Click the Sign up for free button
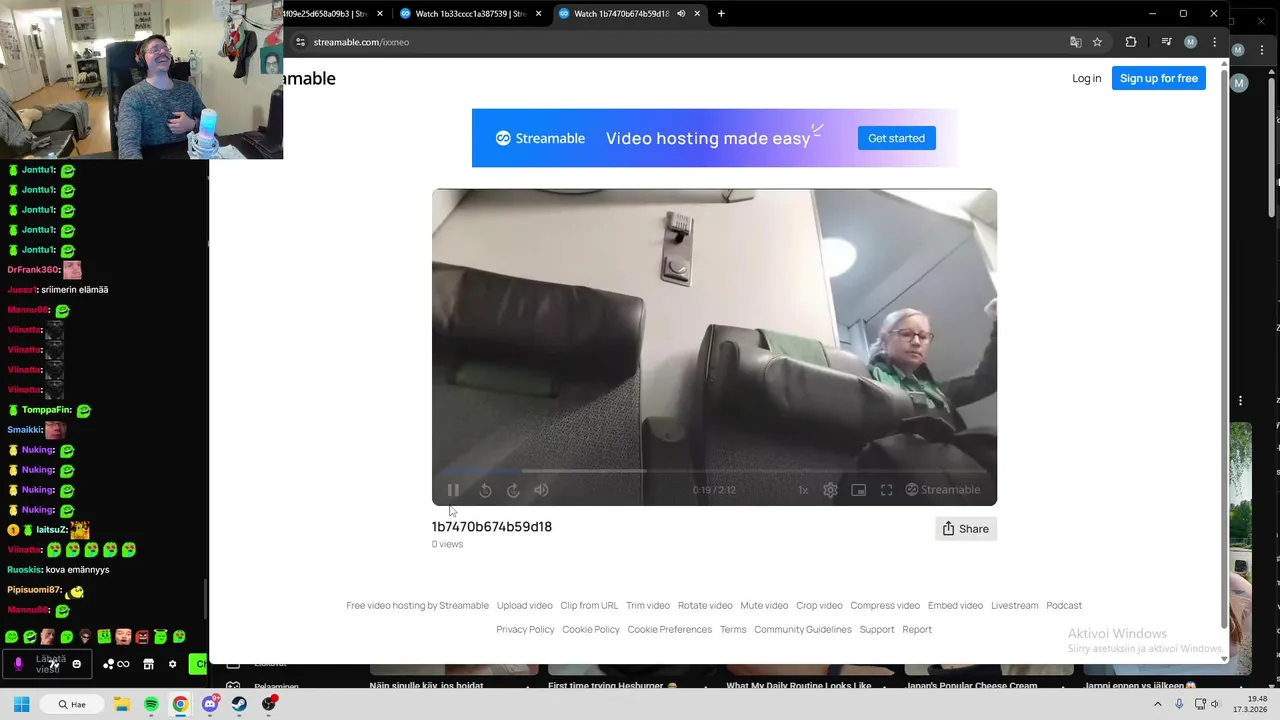This screenshot has width=1280, height=720. click(1159, 78)
